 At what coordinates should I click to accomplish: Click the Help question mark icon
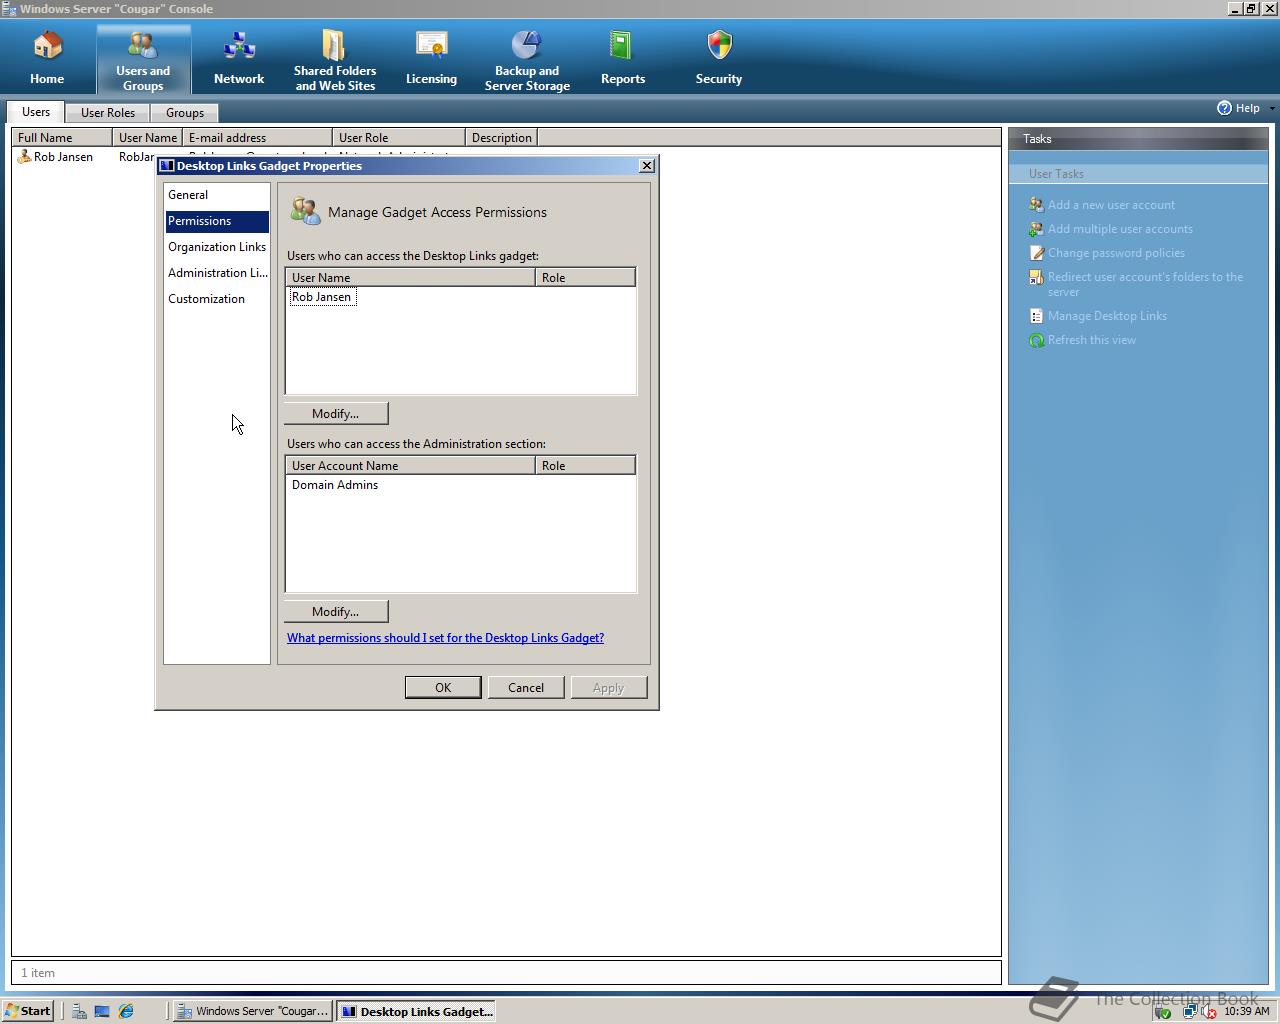click(1224, 108)
